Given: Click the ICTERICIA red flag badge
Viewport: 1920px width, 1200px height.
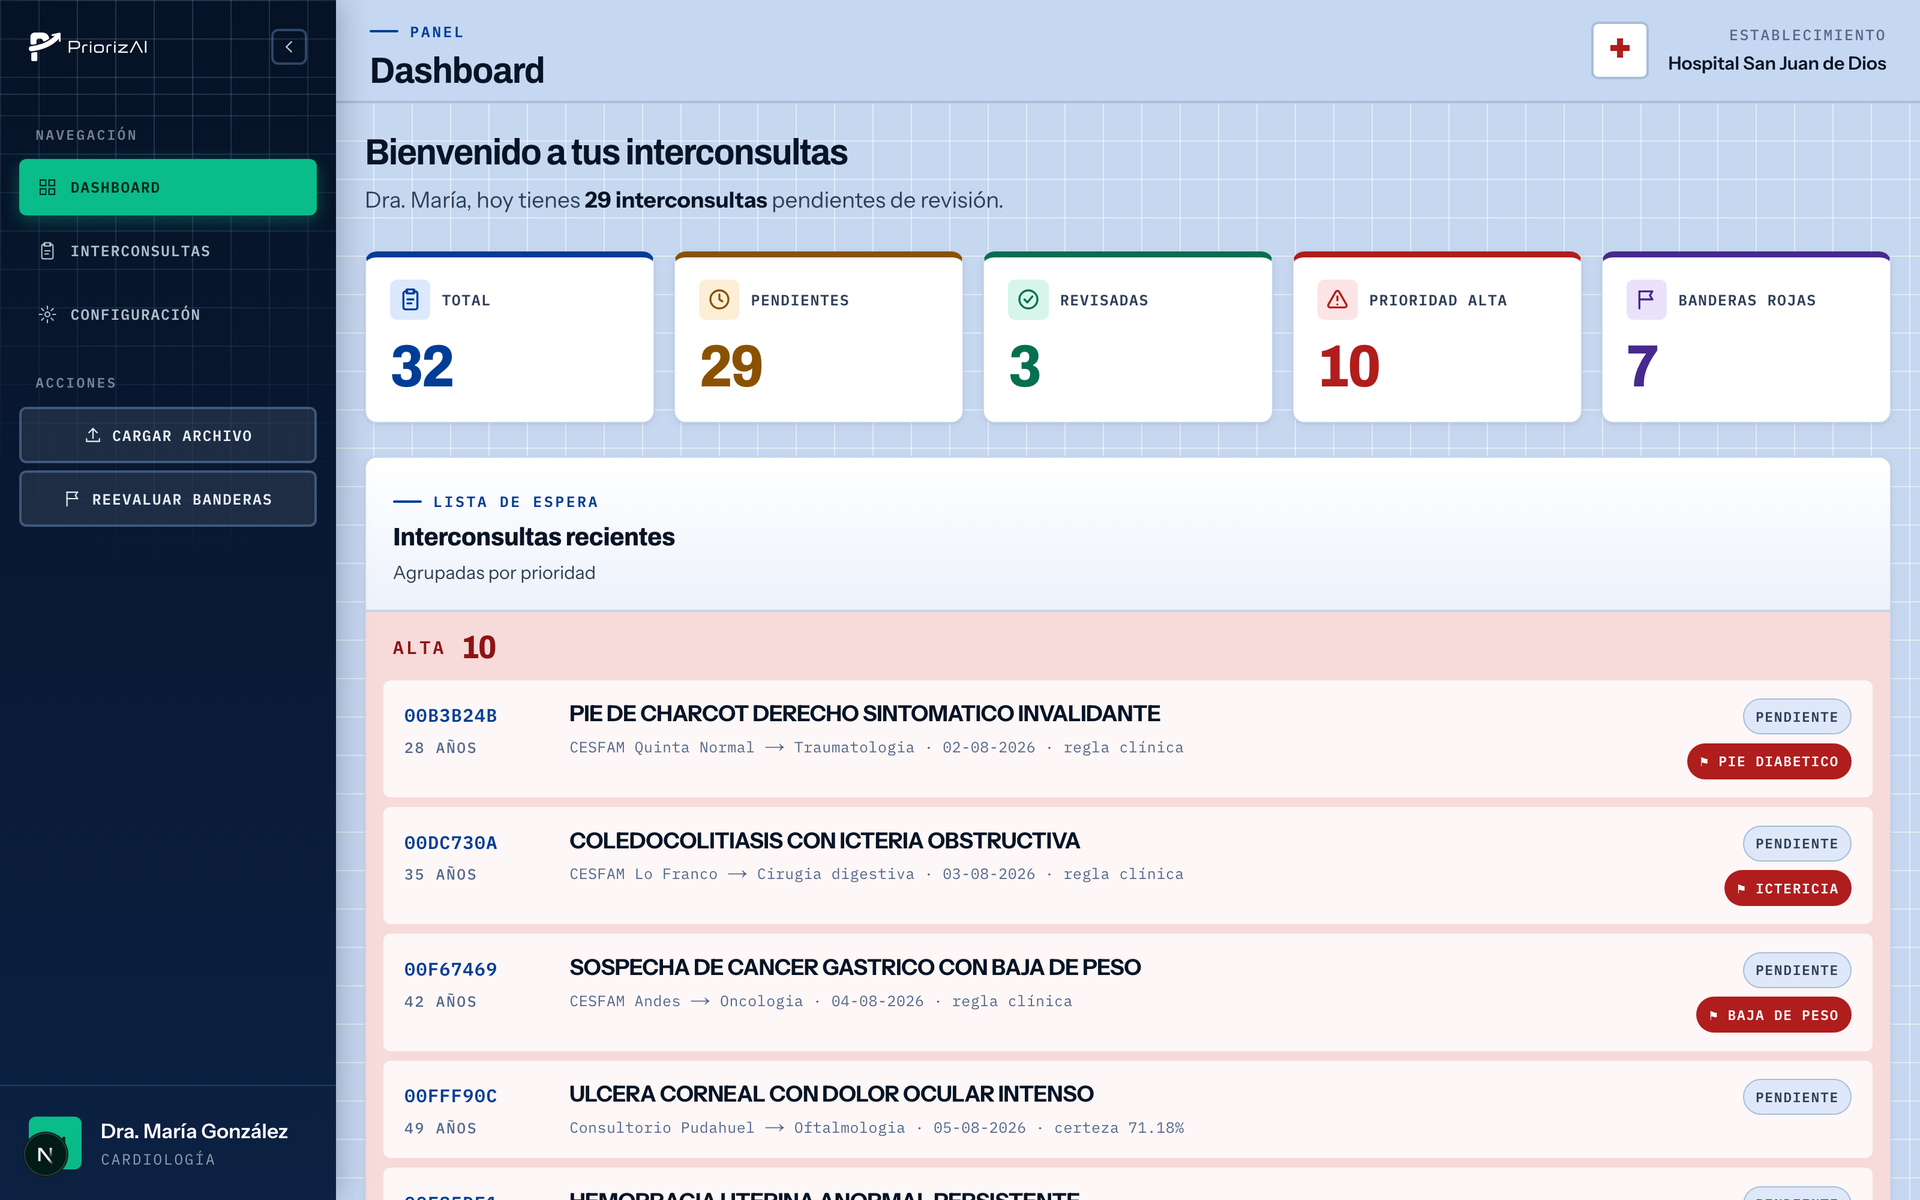Looking at the screenshot, I should [1788, 888].
